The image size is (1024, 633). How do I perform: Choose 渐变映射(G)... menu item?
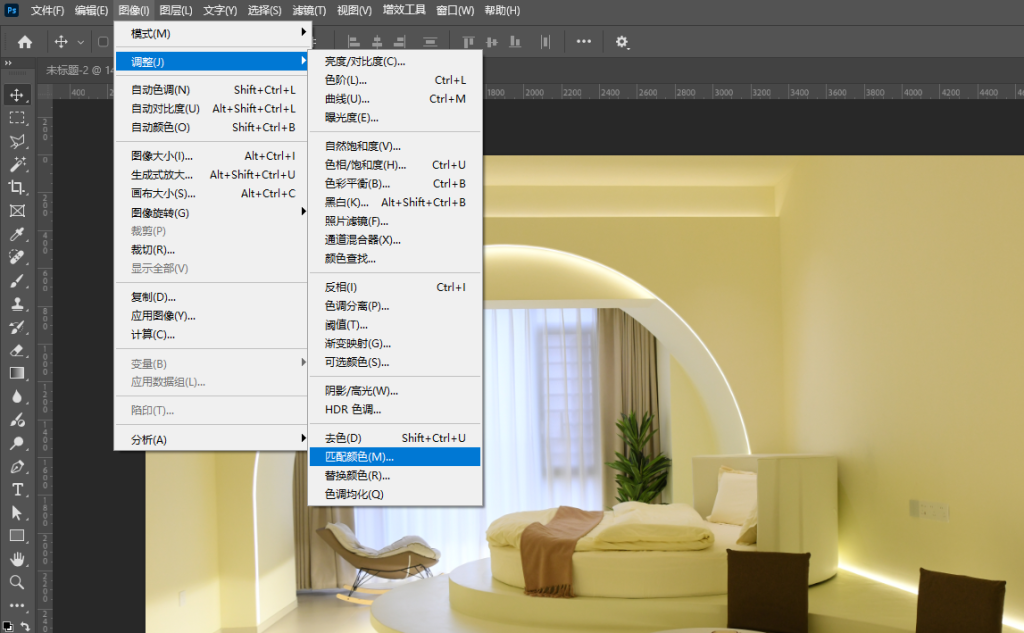(395, 343)
